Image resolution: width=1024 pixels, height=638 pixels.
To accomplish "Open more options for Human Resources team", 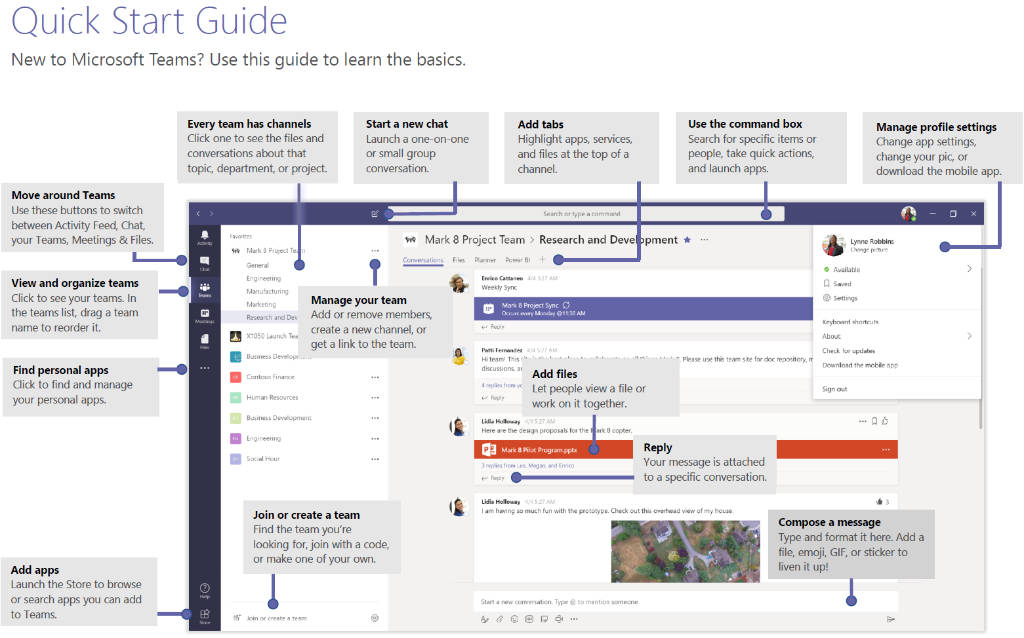I will point(375,397).
